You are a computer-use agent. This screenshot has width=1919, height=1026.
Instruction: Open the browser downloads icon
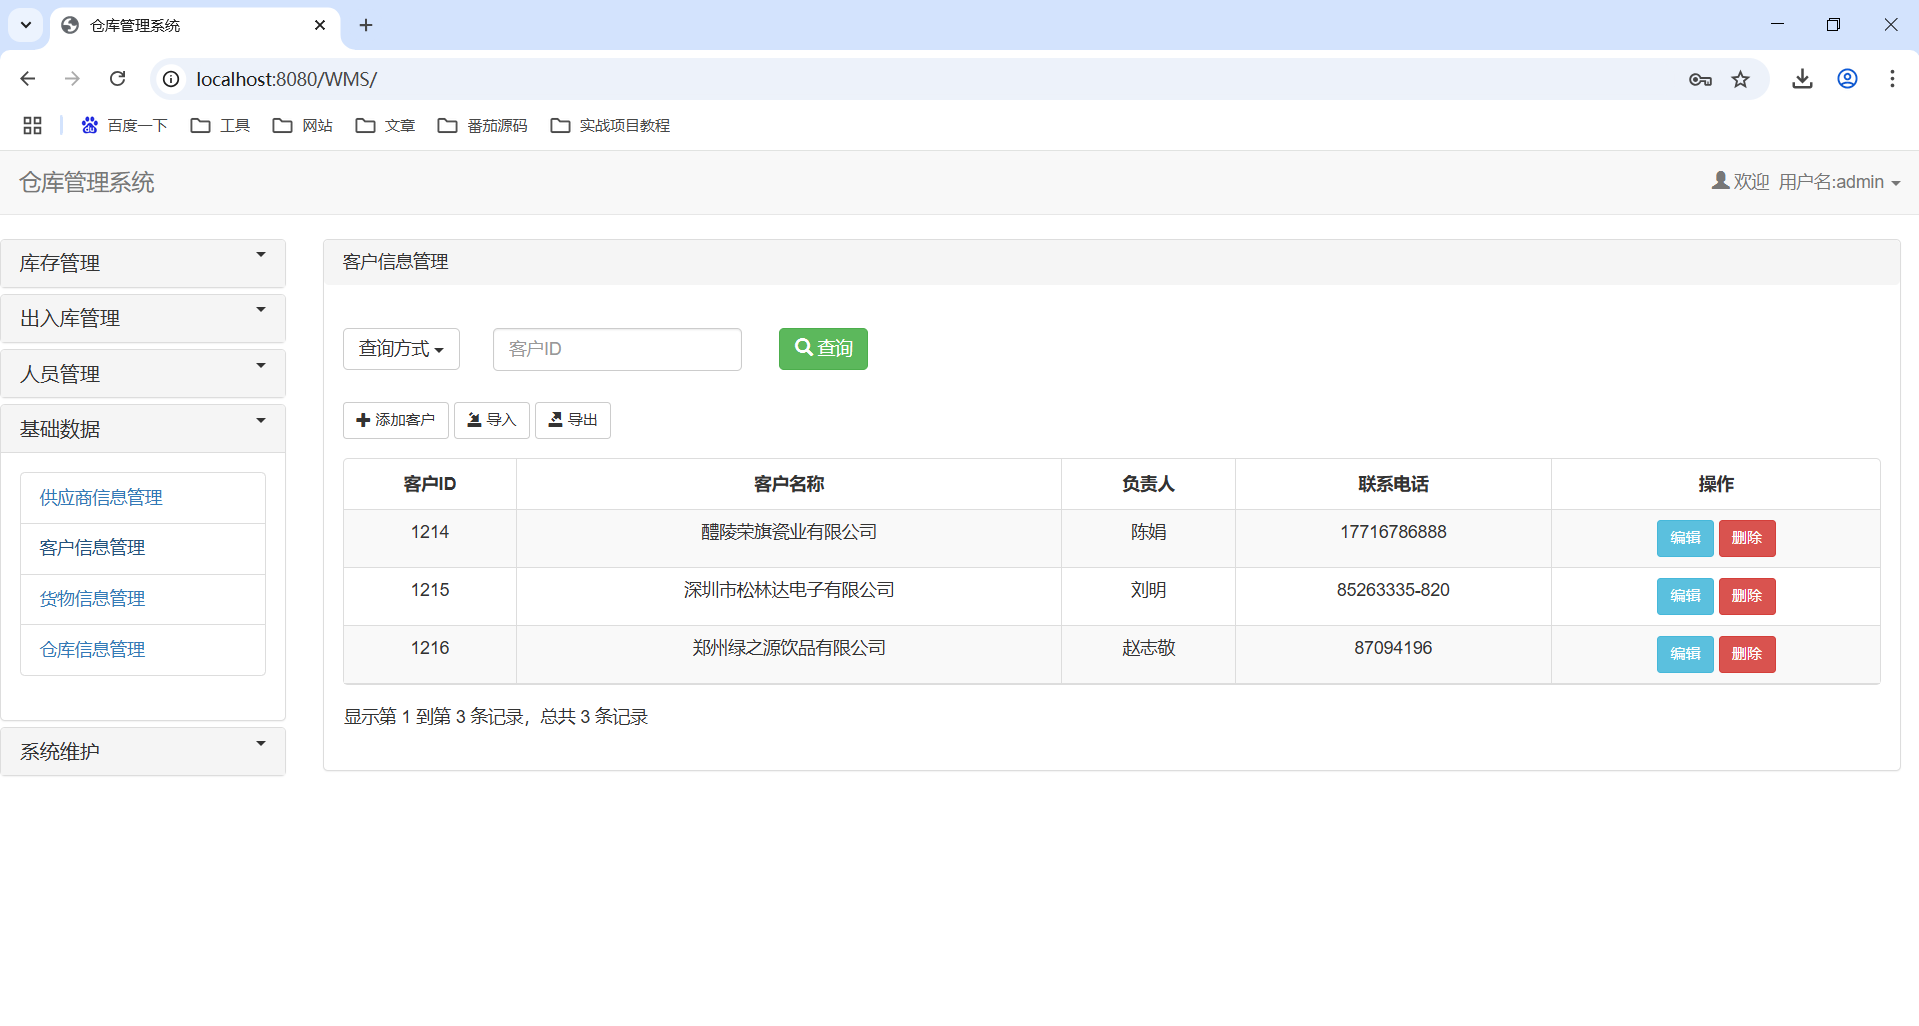pos(1802,79)
